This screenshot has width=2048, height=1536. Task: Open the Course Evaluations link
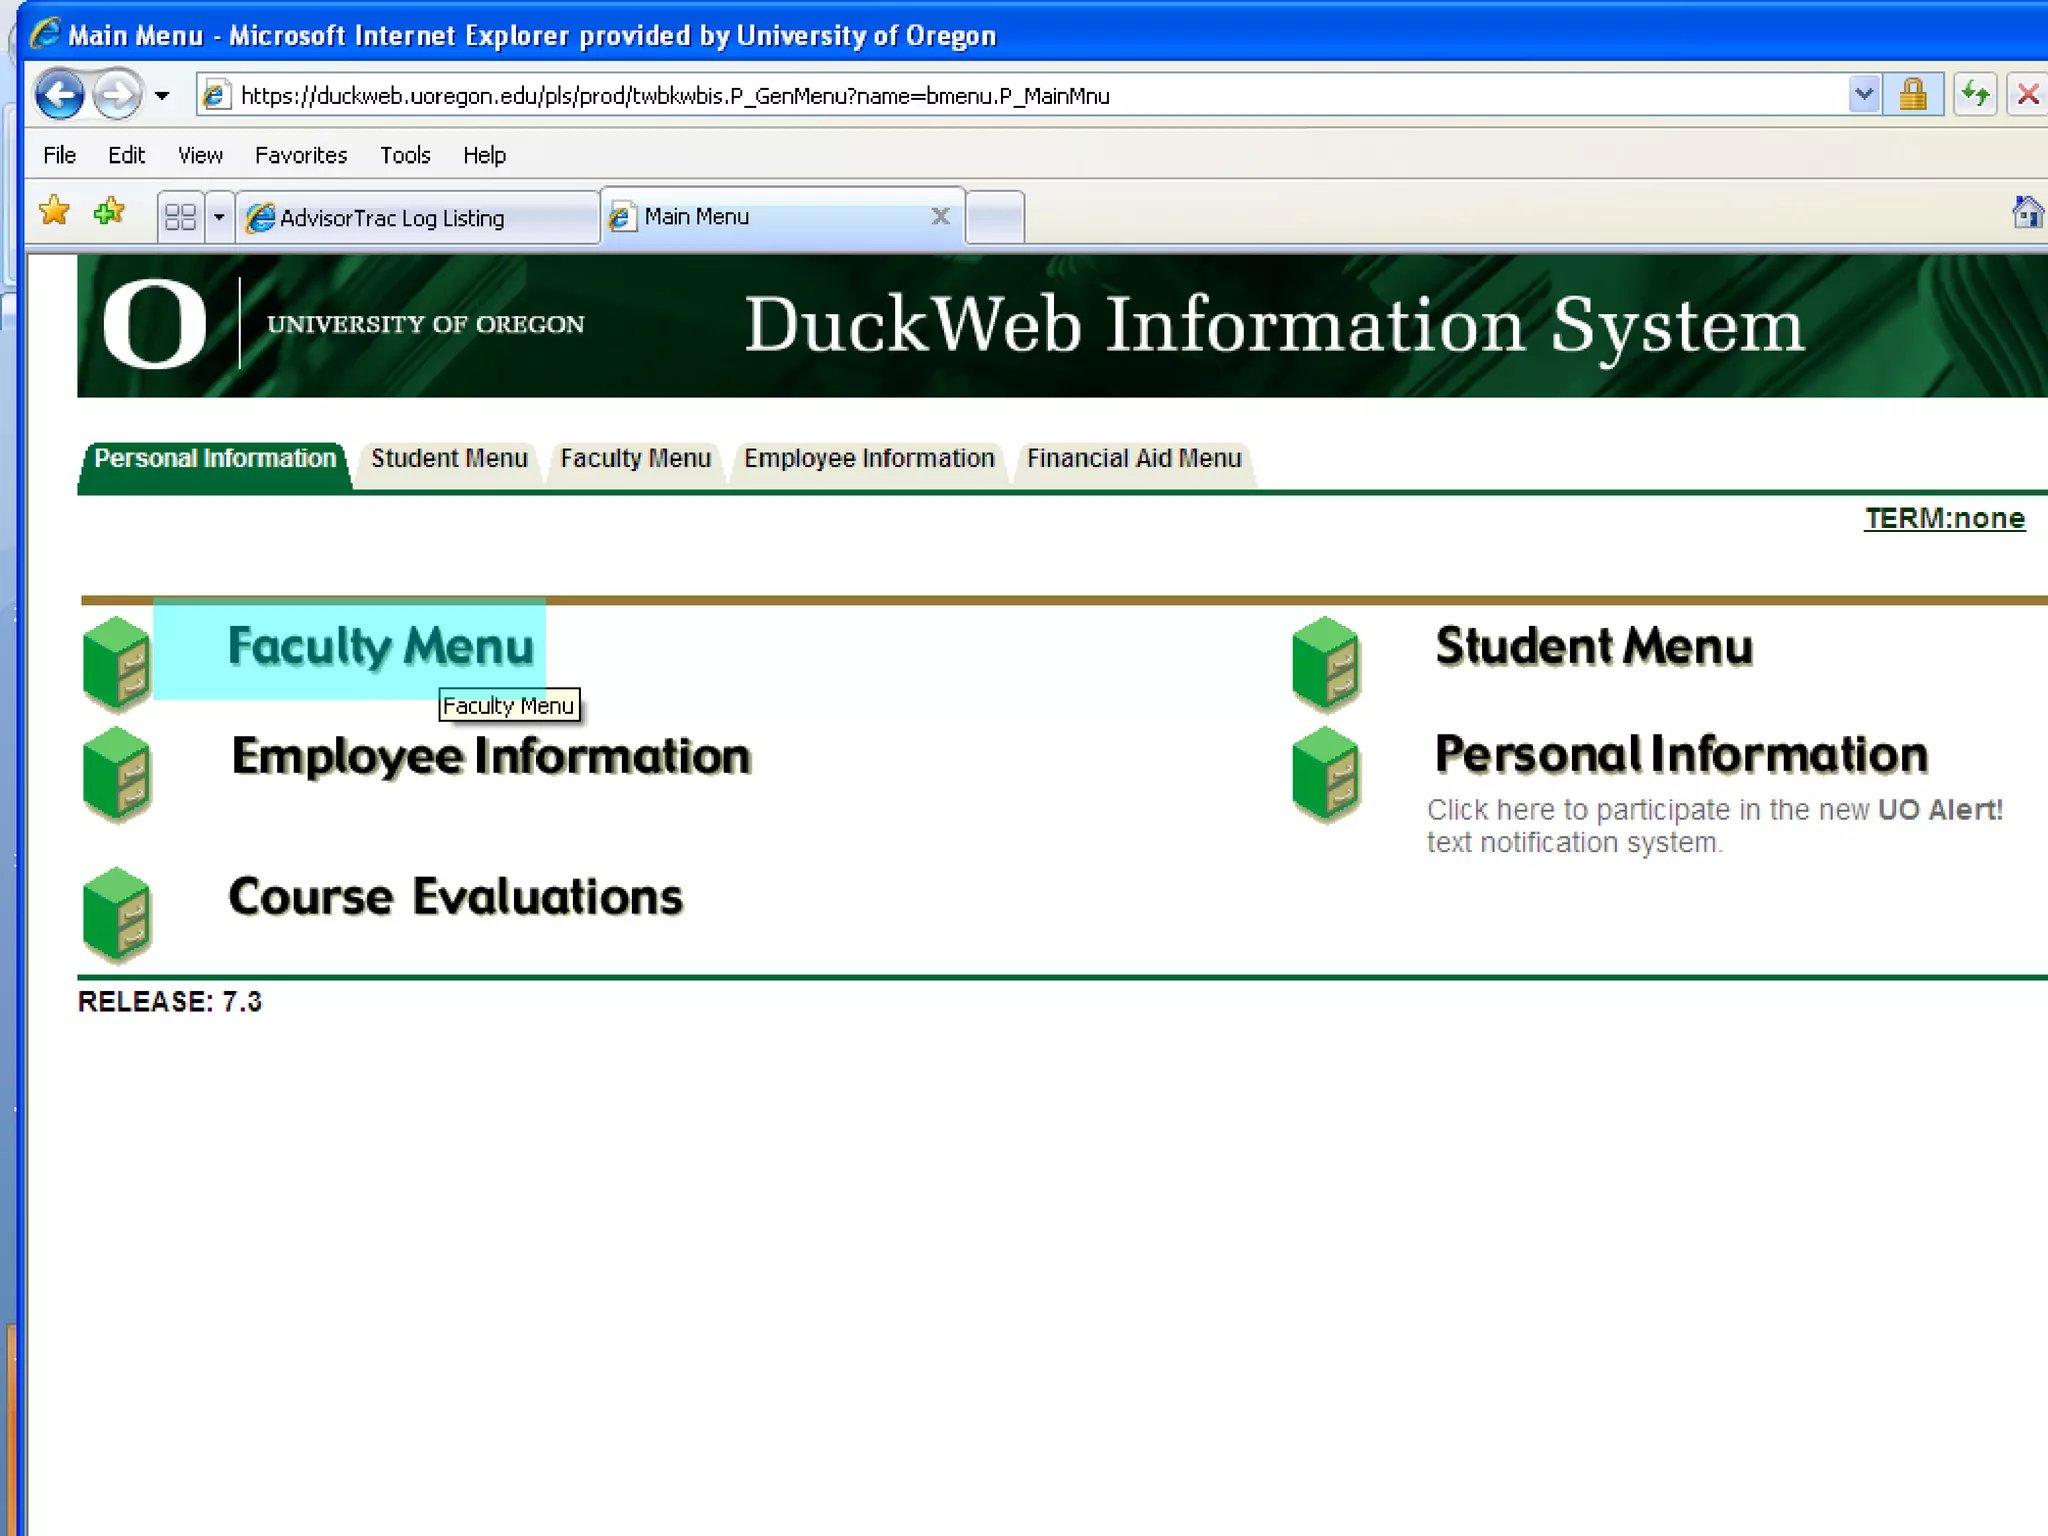pos(456,897)
